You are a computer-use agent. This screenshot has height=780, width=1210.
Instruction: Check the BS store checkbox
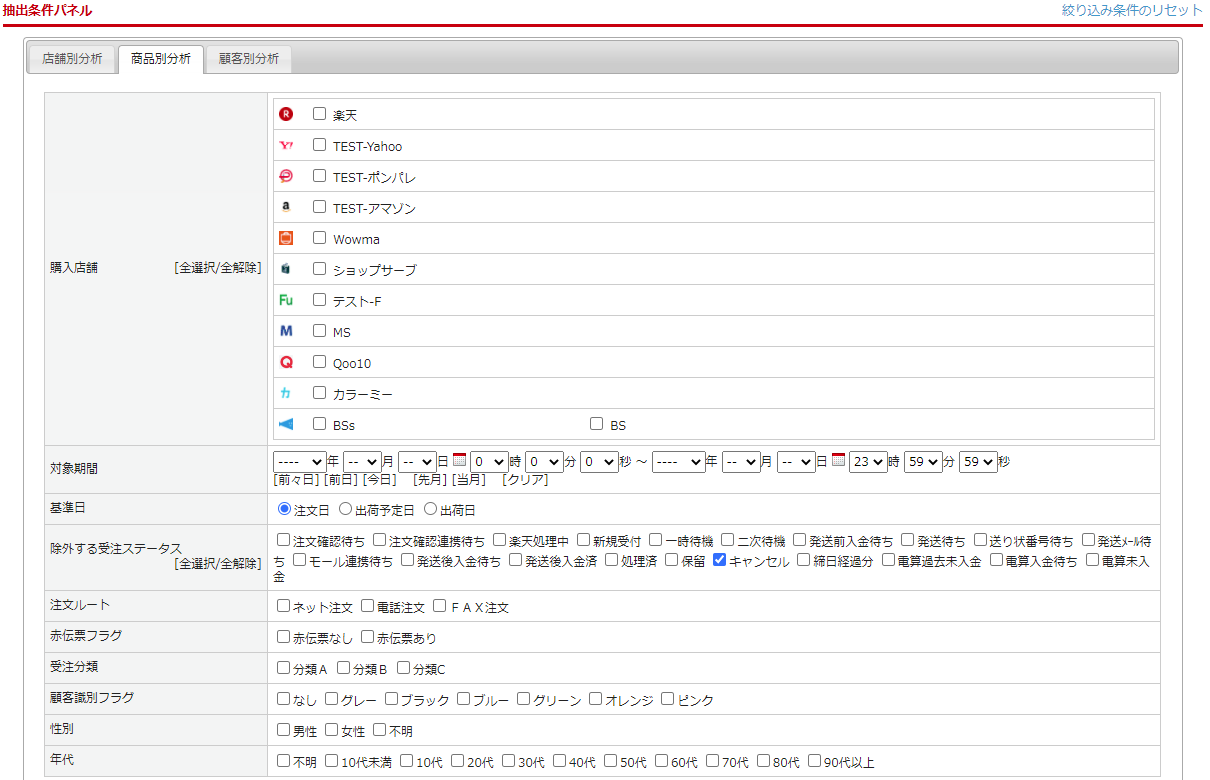coord(596,424)
